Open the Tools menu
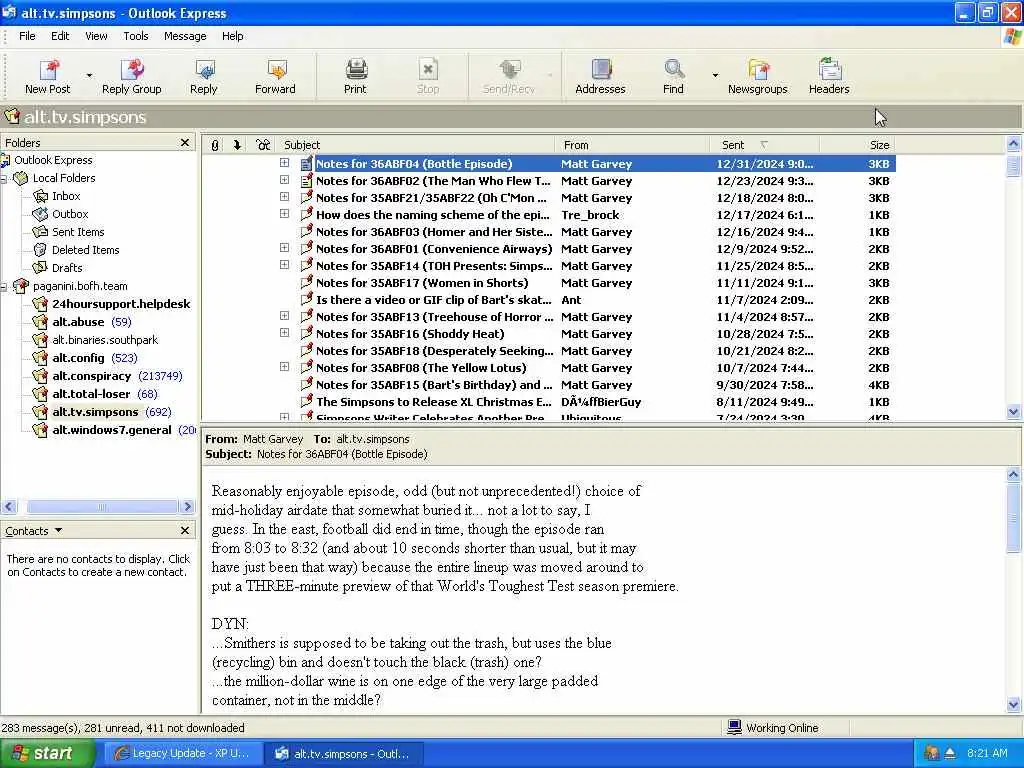Image resolution: width=1024 pixels, height=768 pixels. tap(136, 36)
